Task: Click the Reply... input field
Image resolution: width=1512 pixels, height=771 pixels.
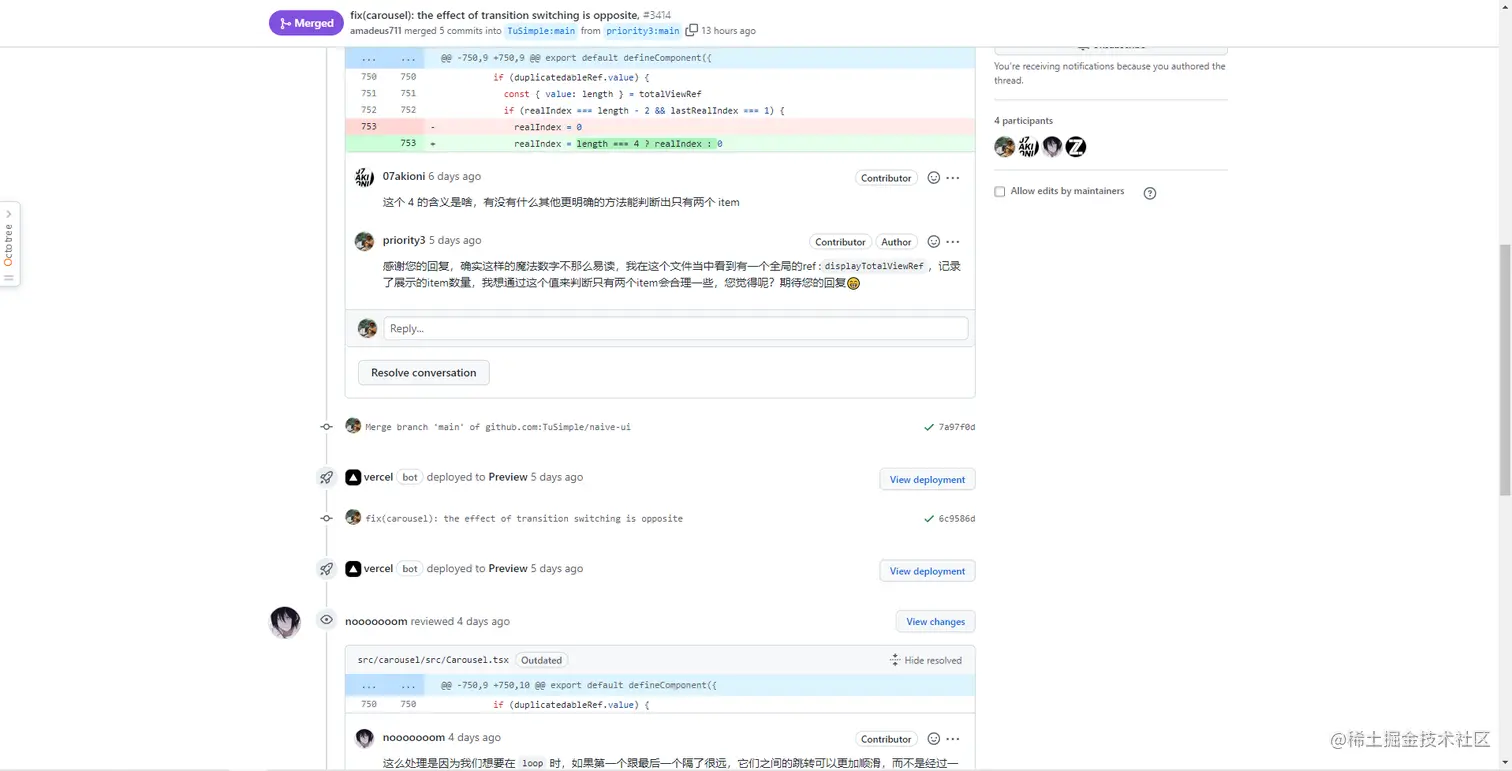Action: coord(676,328)
